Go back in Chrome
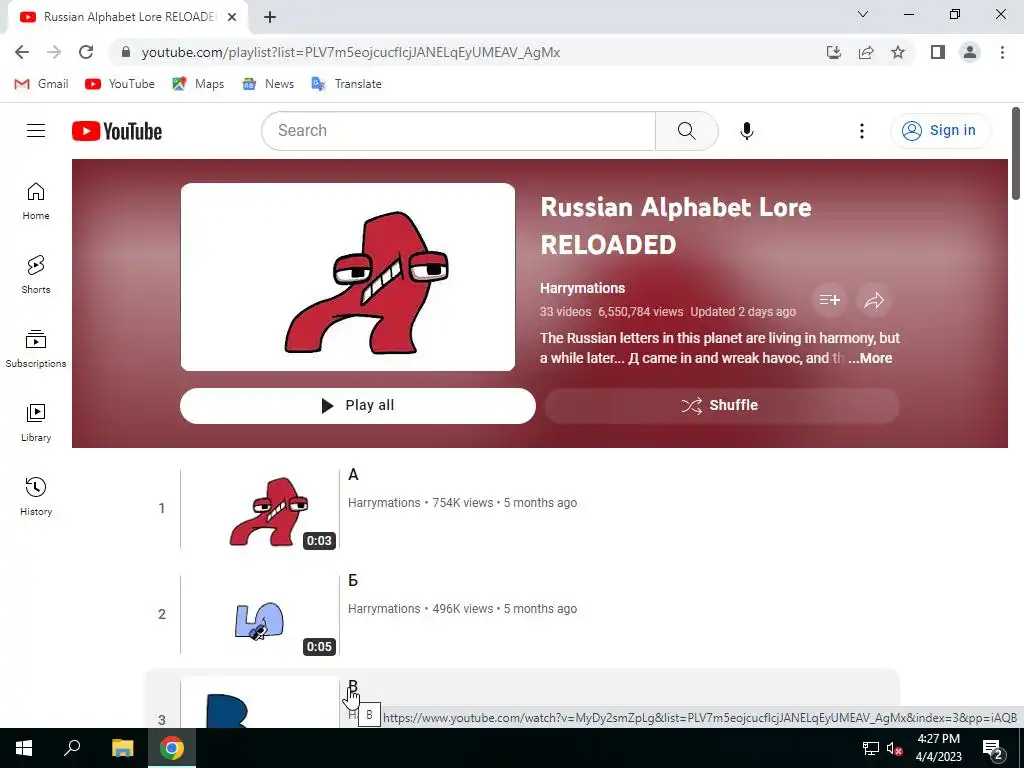Viewport: 1024px width, 768px height. (x=22, y=52)
